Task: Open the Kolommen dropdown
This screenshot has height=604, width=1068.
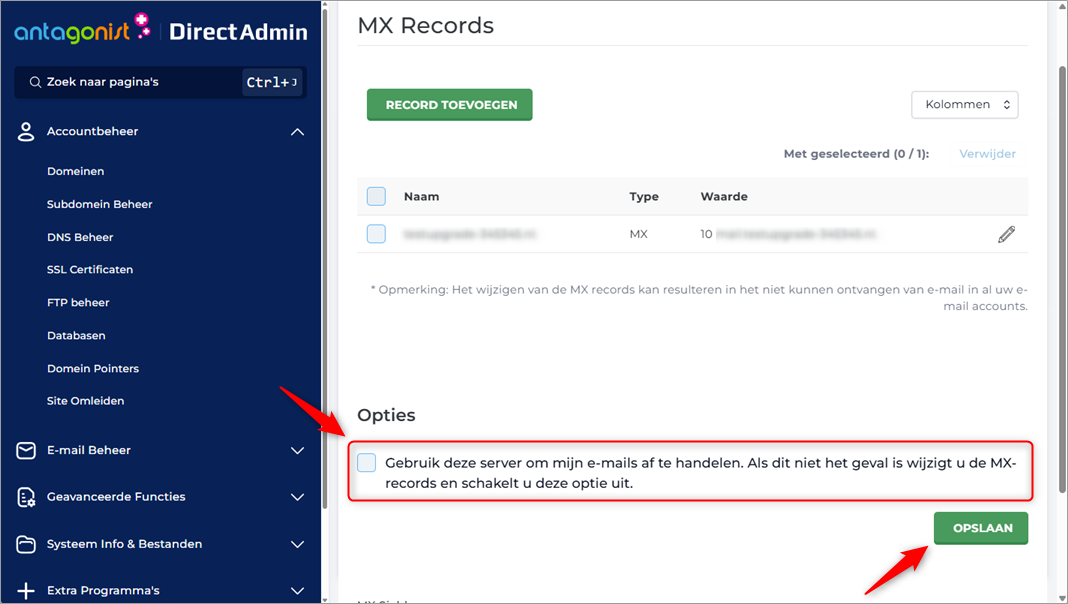Action: [x=964, y=105]
